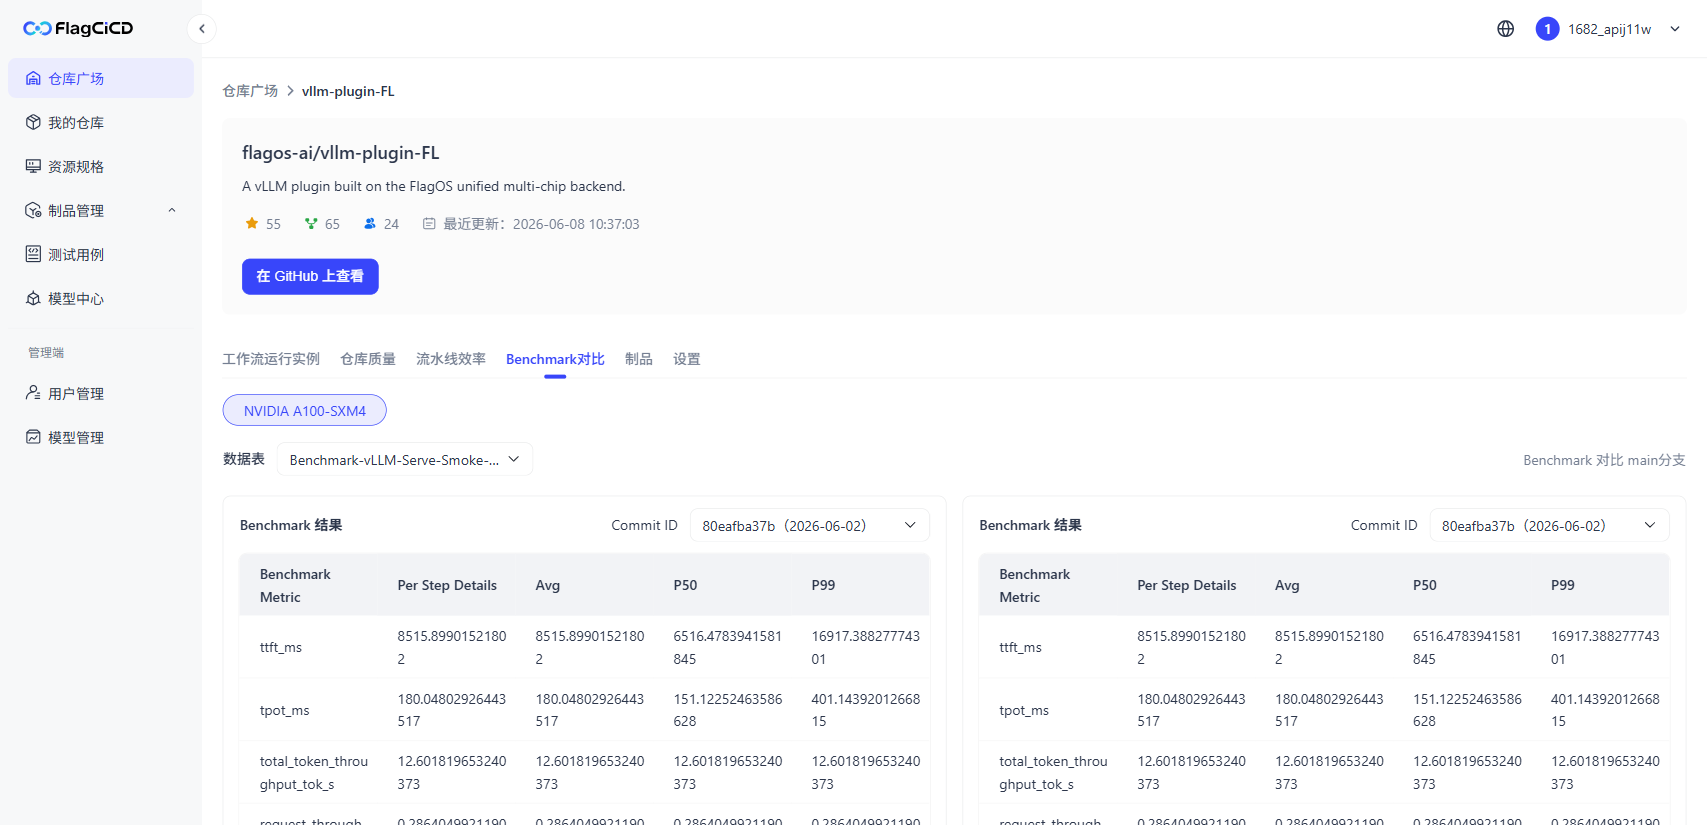The width and height of the screenshot is (1707, 825).
Task: Click right table P50 column header
Action: point(1425,585)
